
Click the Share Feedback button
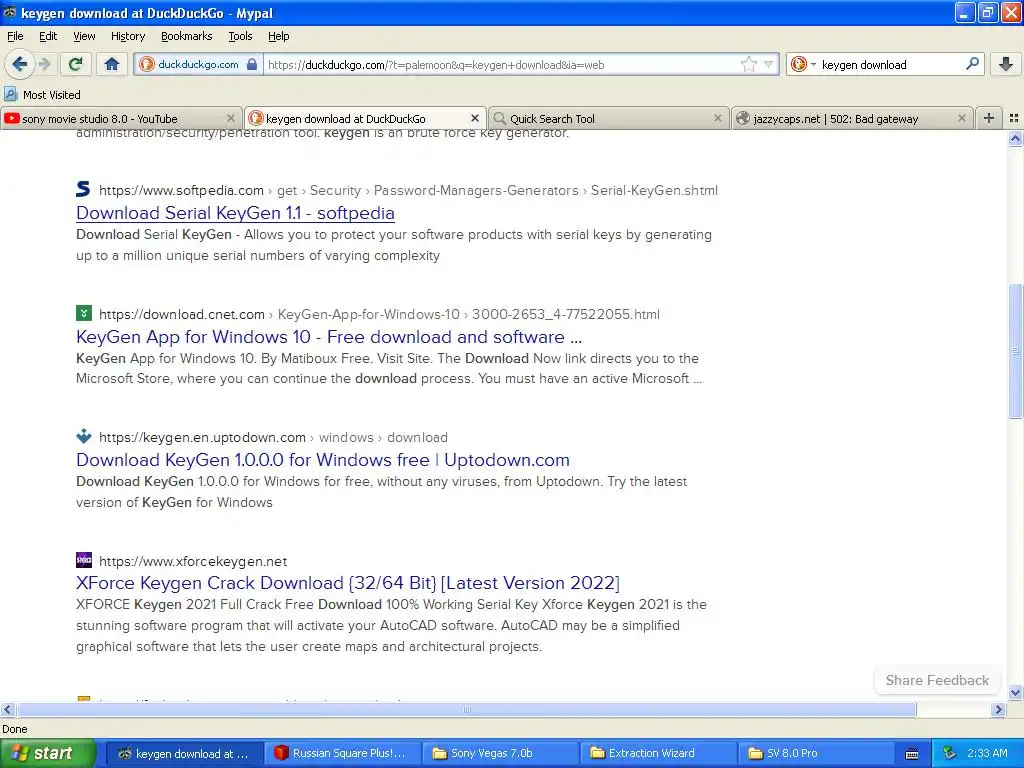click(x=937, y=680)
